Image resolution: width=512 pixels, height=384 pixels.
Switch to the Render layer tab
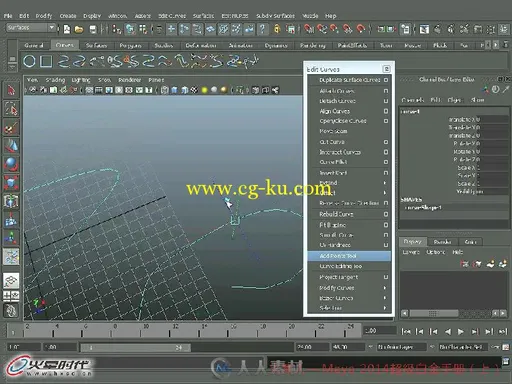click(442, 242)
